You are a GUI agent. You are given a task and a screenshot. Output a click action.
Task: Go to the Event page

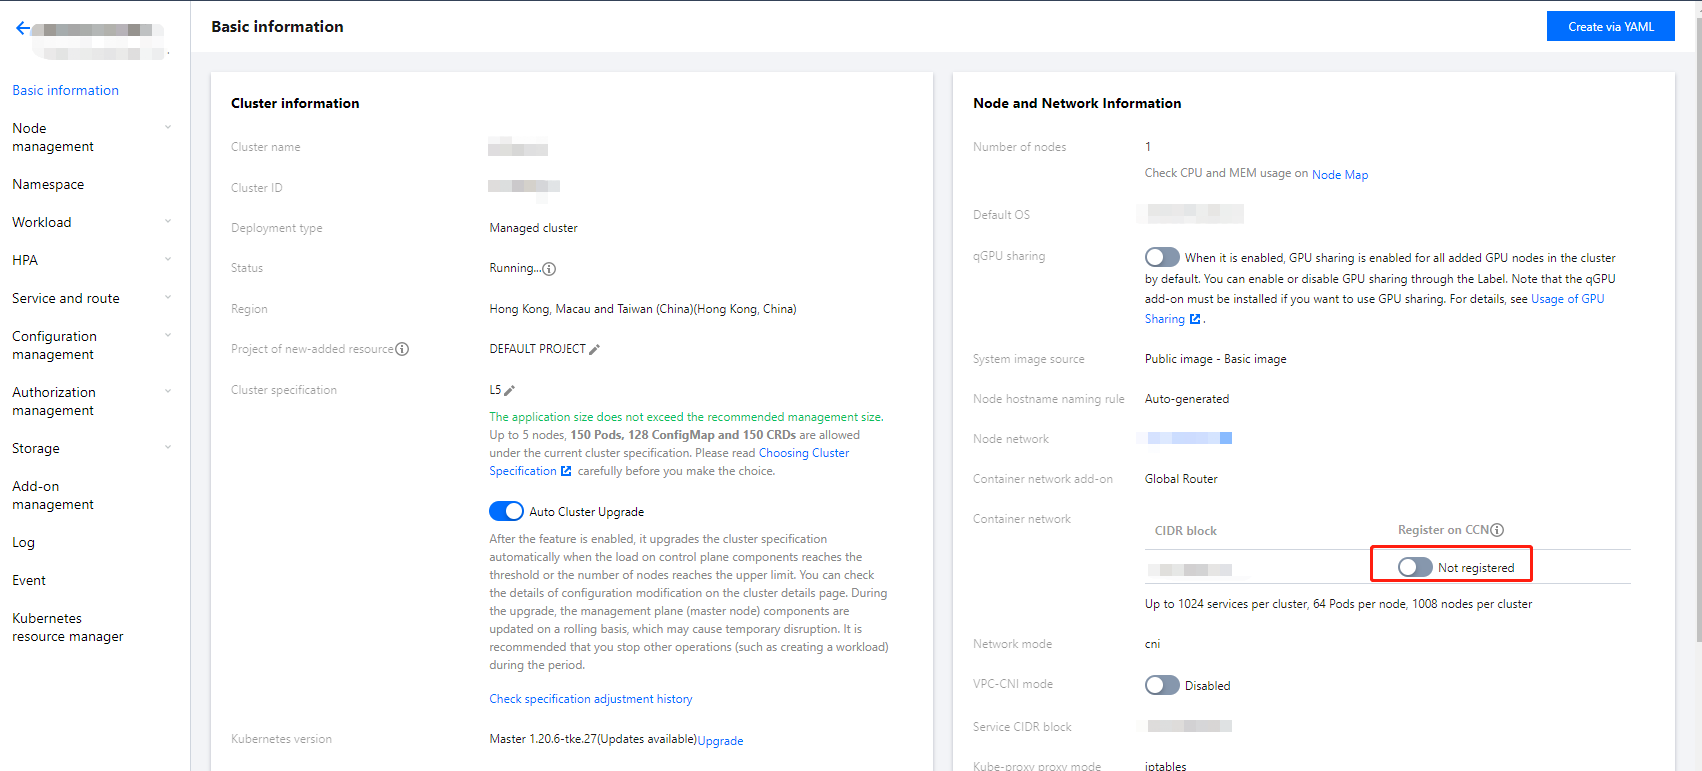pyautogui.click(x=29, y=581)
